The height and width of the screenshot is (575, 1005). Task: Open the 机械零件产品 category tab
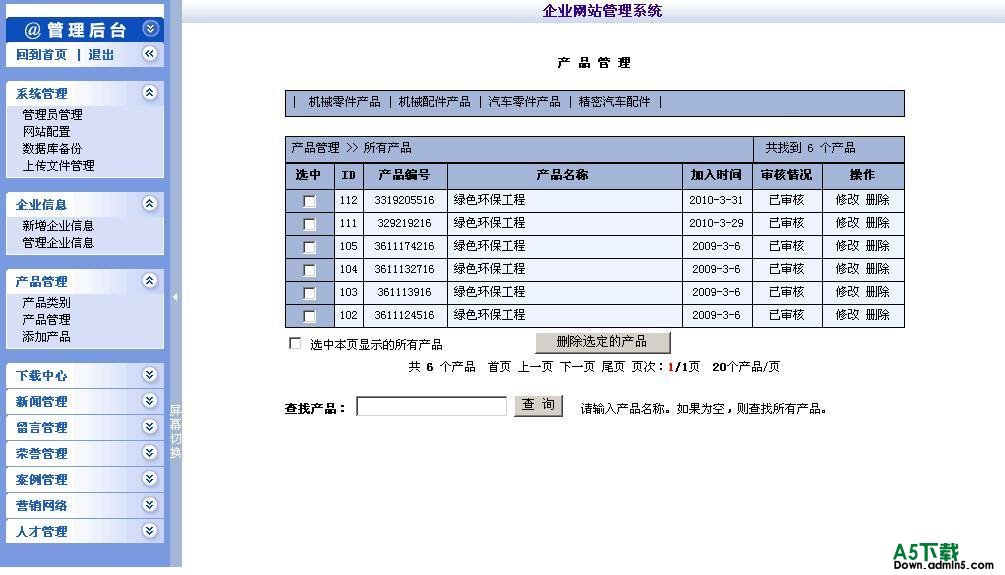coord(344,102)
